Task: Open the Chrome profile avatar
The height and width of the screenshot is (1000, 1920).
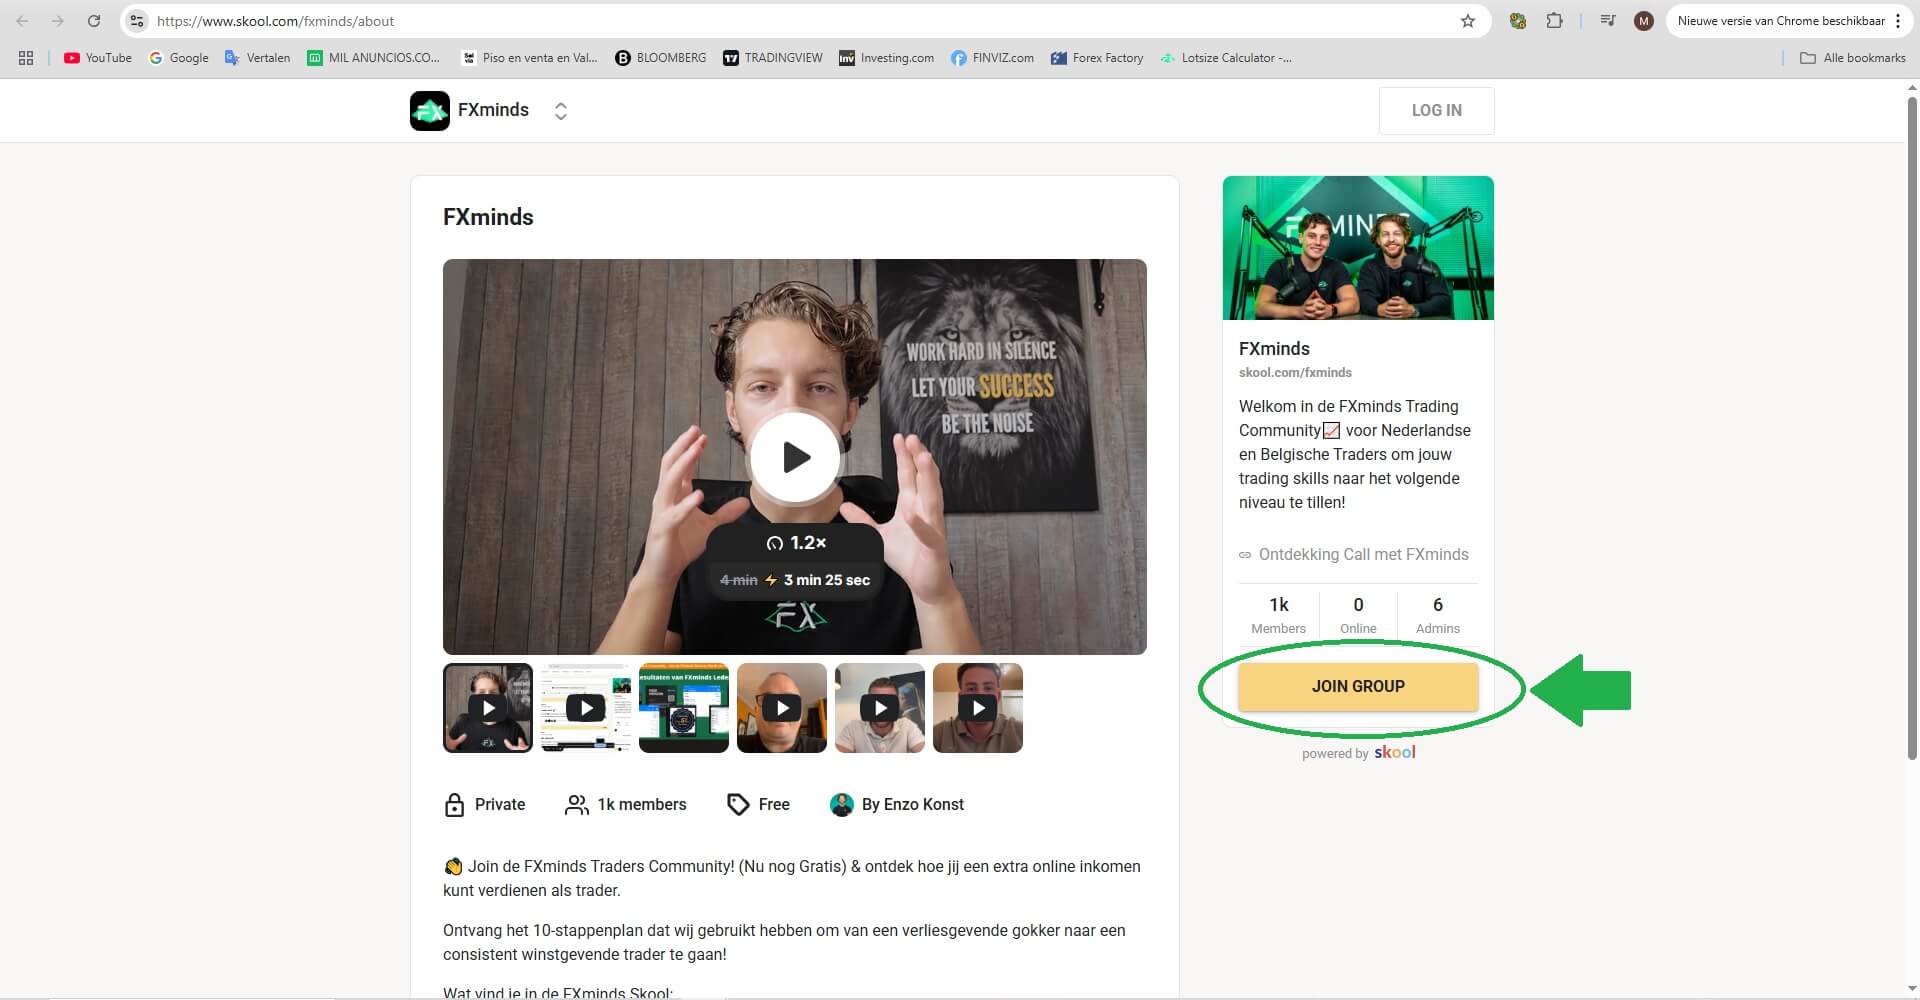Action: 1643,20
